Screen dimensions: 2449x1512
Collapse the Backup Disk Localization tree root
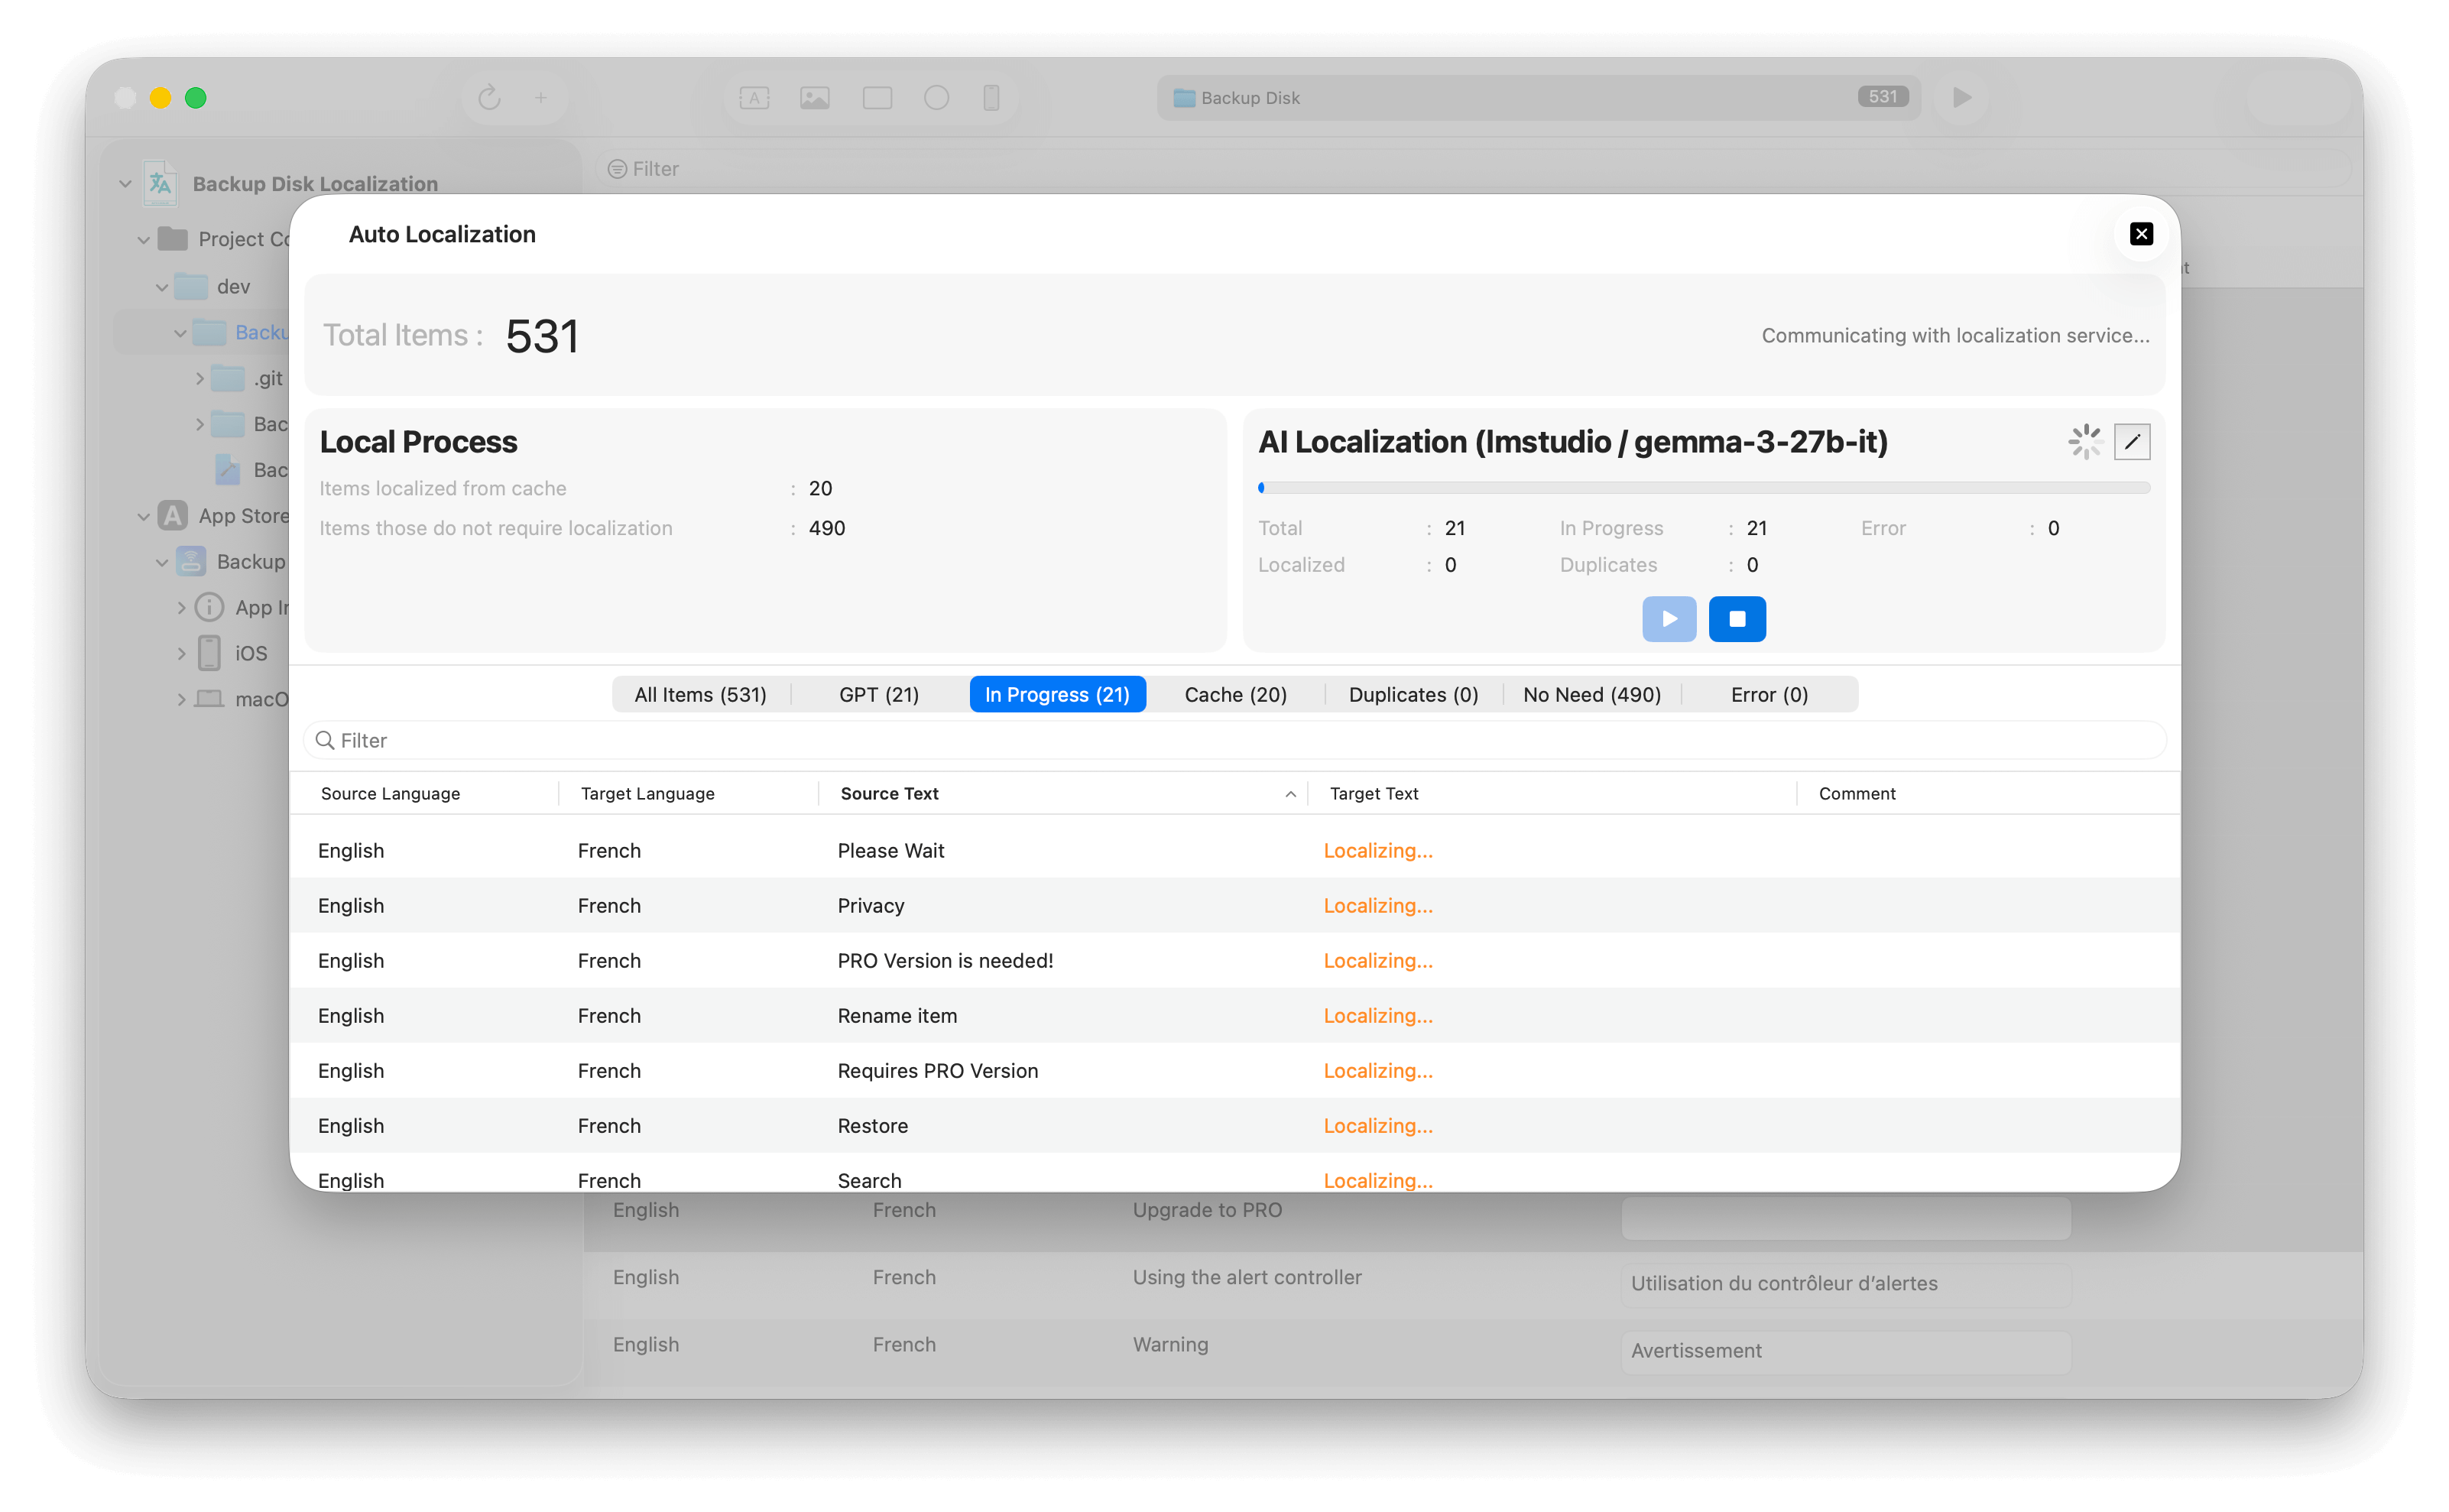click(x=125, y=184)
